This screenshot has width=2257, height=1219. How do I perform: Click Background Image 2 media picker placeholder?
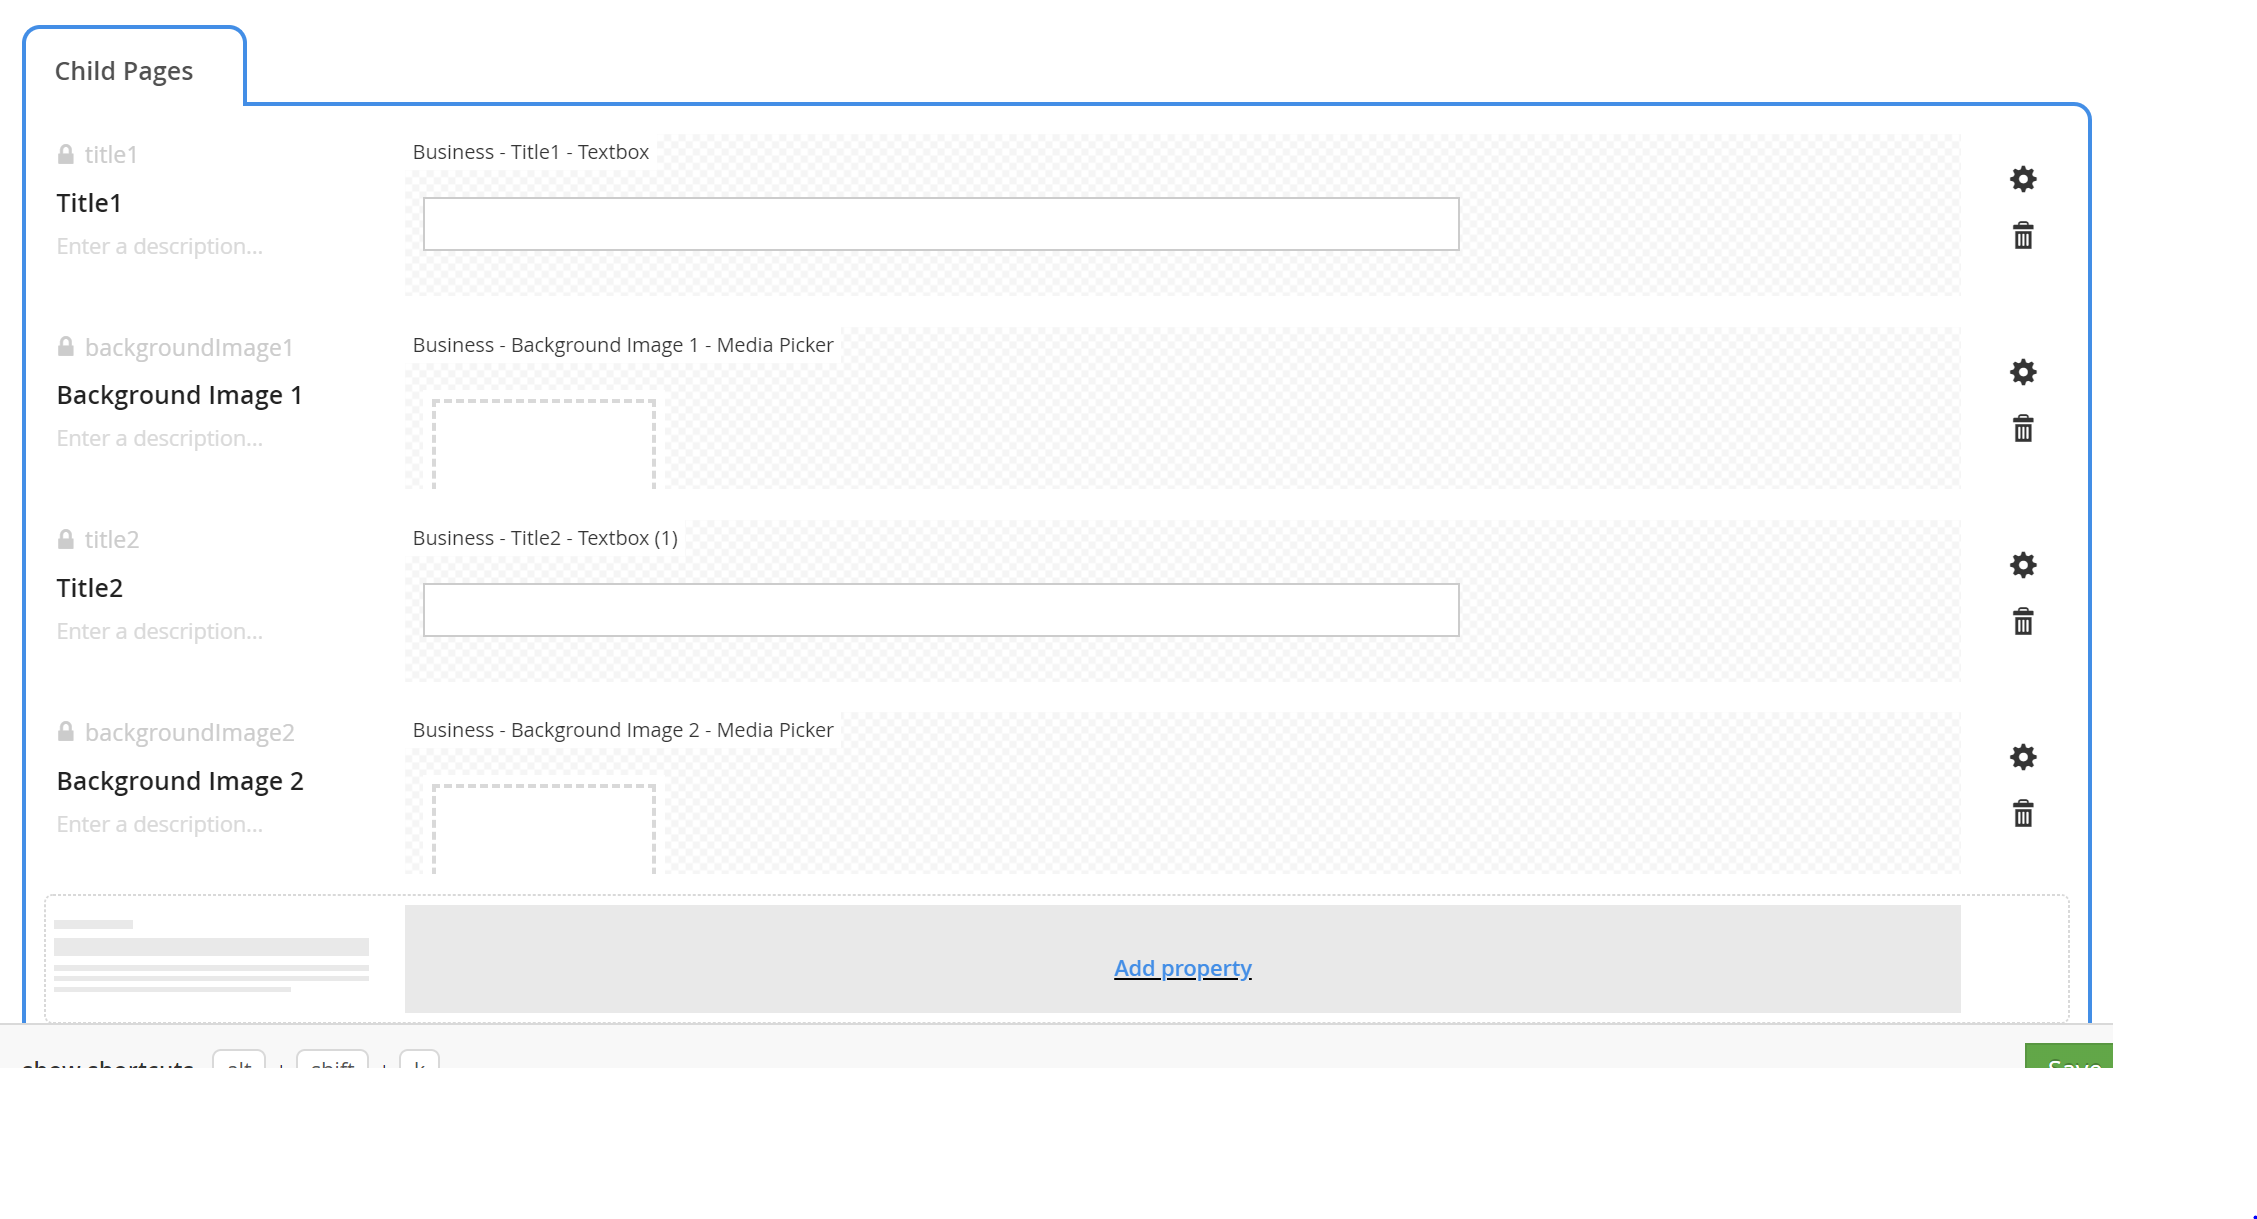click(544, 829)
